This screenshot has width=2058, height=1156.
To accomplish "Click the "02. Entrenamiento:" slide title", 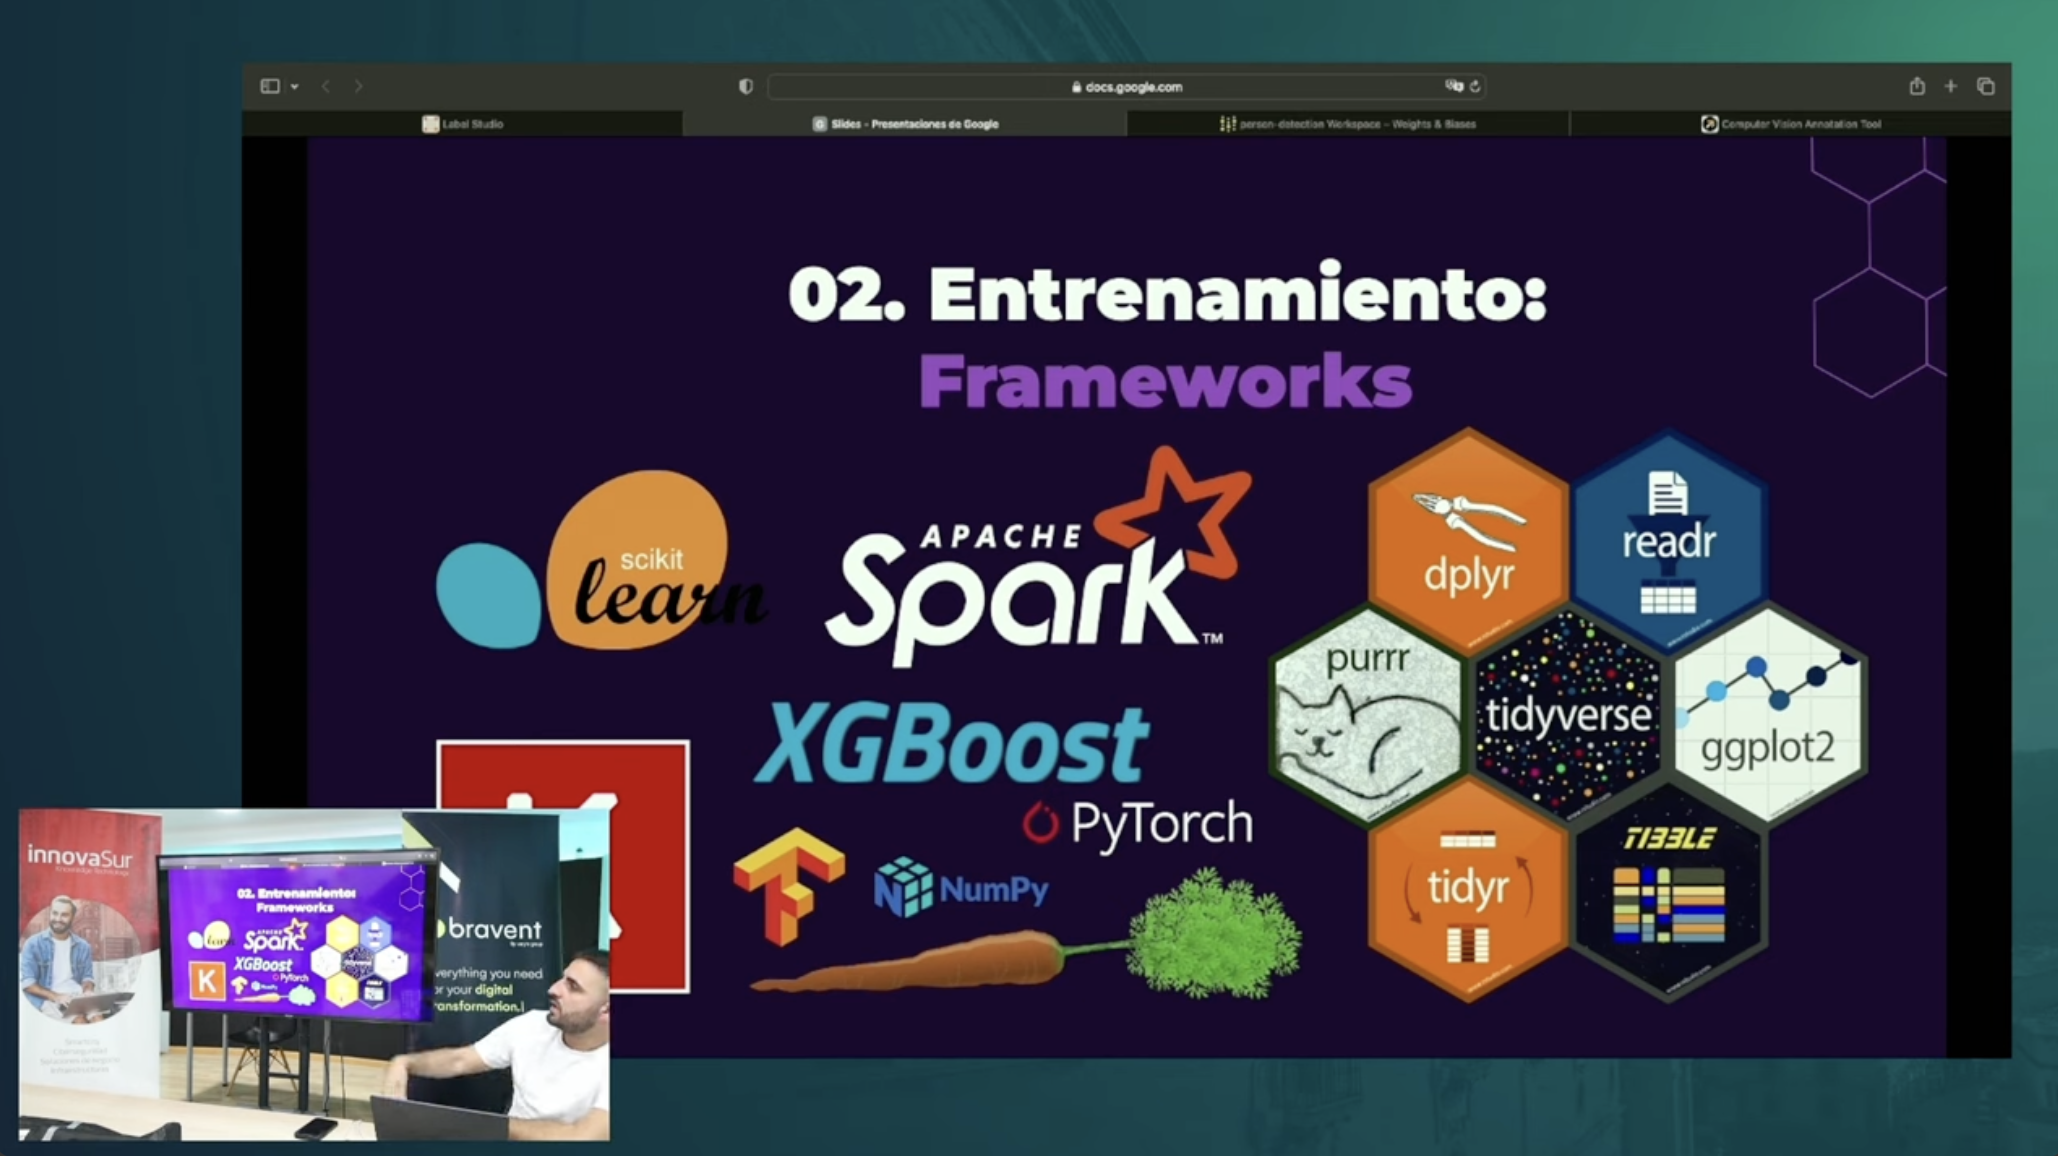I will [x=1167, y=294].
